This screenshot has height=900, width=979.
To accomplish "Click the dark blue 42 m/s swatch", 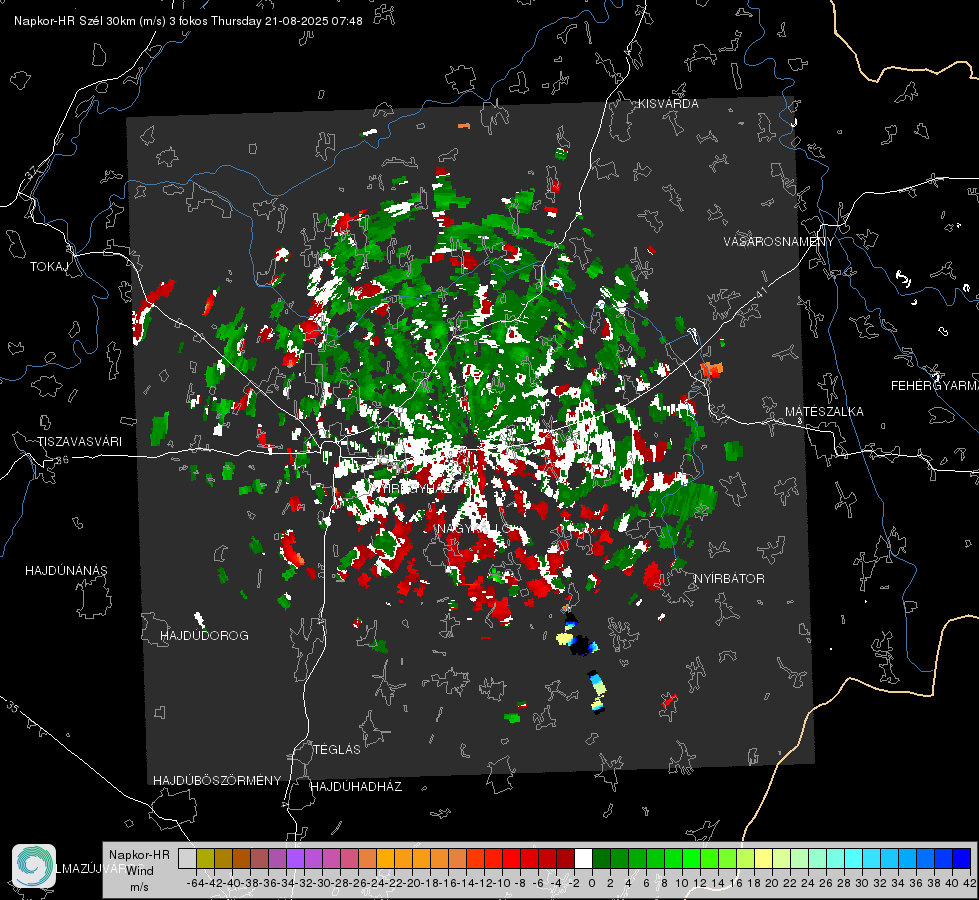I will (x=962, y=858).
